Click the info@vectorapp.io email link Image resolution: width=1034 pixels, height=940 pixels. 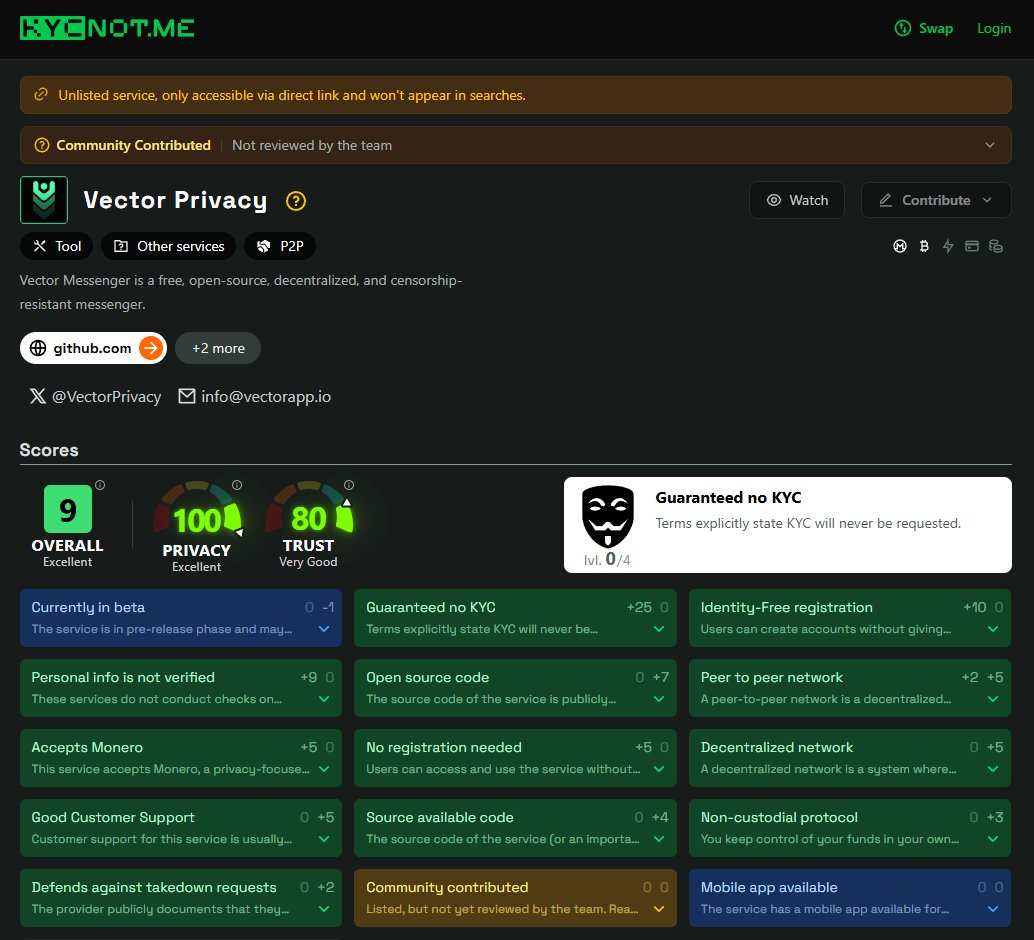(255, 396)
